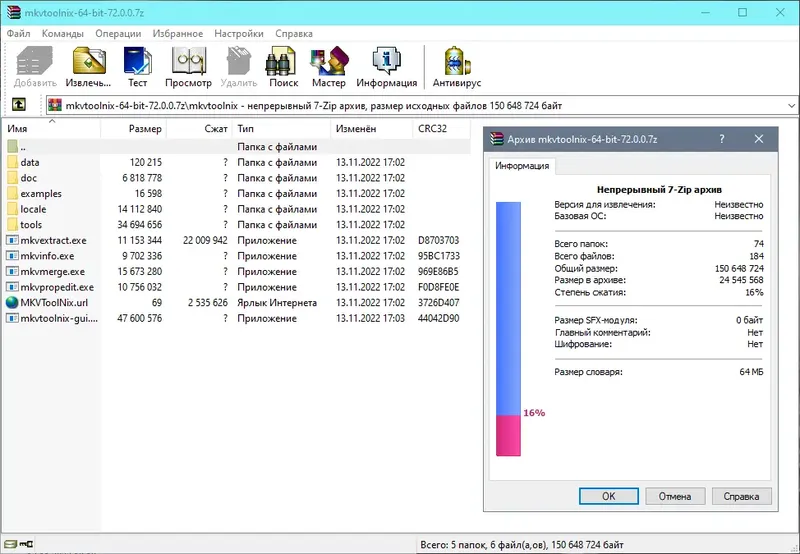Open the Справка menu
Screen dimensions: 800x554
tap(294, 34)
